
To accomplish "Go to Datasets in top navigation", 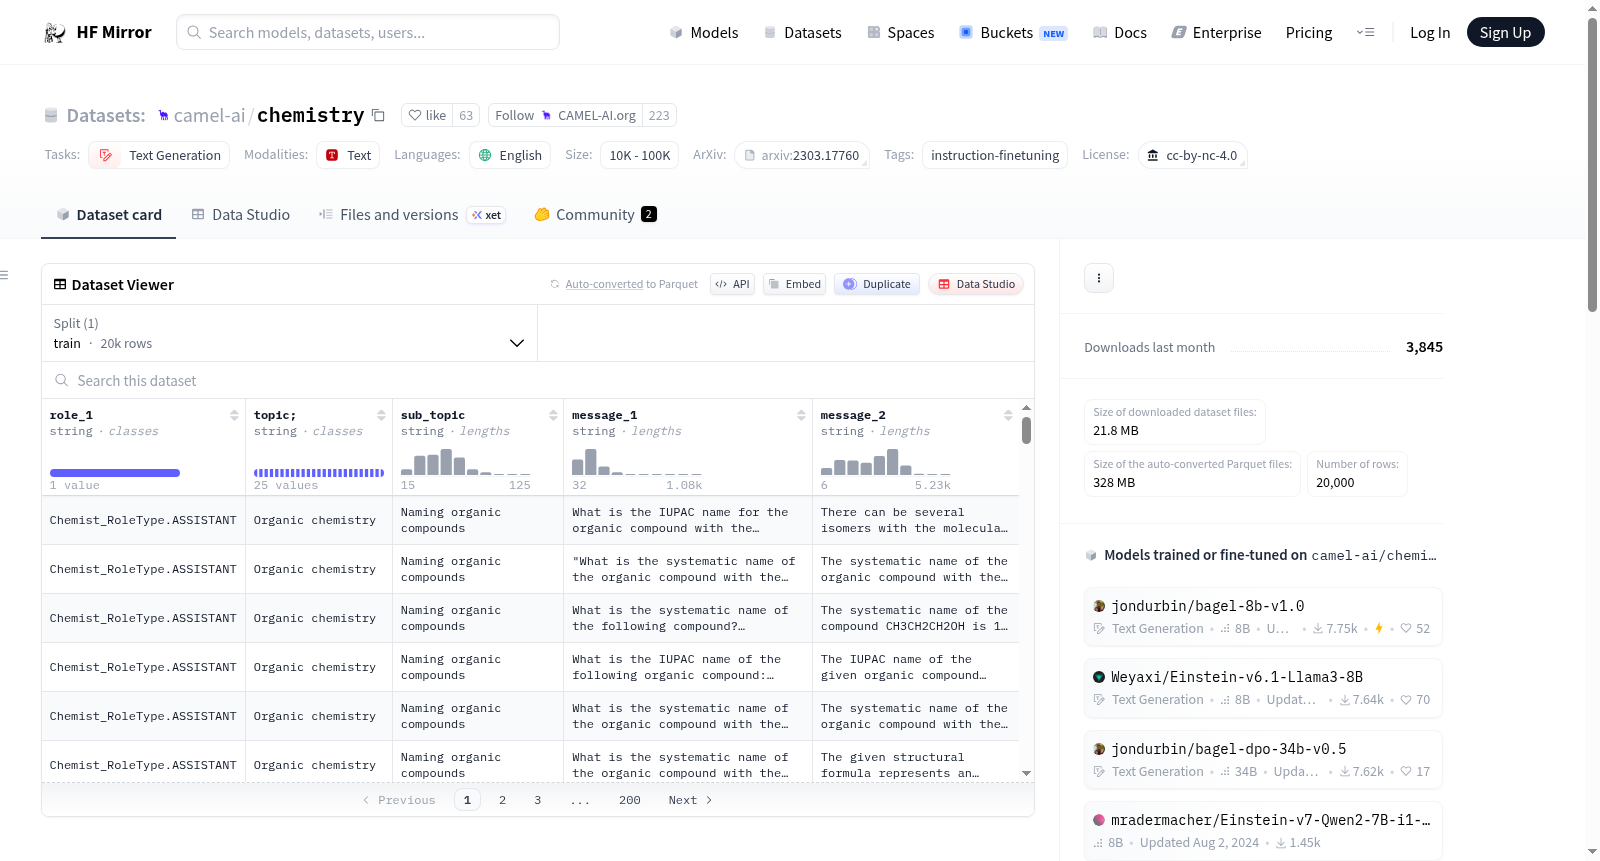I will 802,33.
